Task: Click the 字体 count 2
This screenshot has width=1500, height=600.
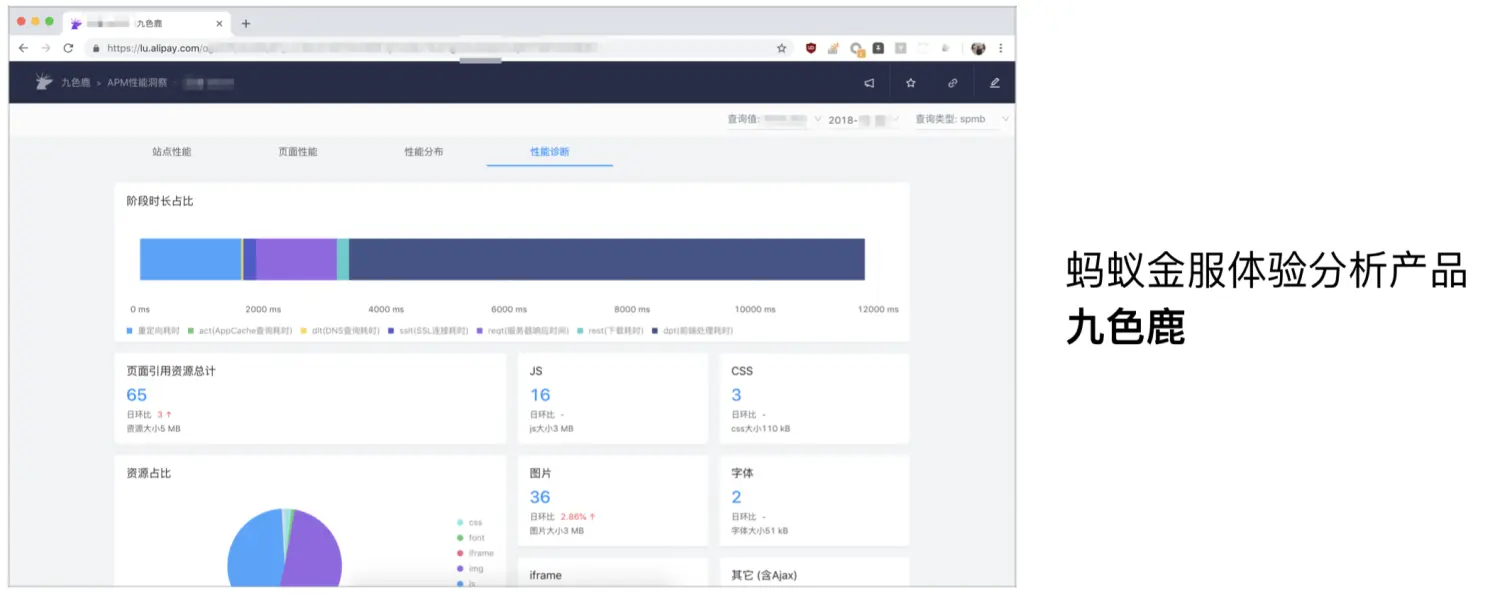Action: point(736,497)
